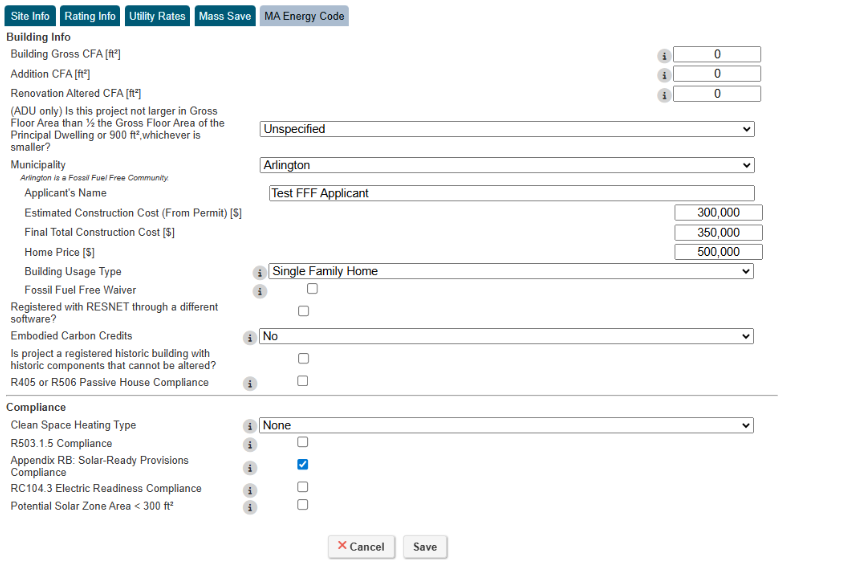Screen dimensions: 846x562
Task: Click the Cancel button
Action: click(x=361, y=547)
